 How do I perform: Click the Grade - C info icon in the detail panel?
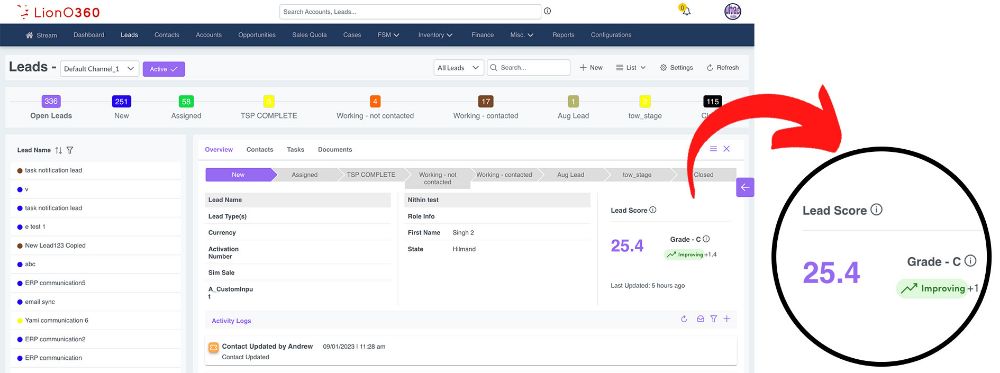tap(706, 239)
